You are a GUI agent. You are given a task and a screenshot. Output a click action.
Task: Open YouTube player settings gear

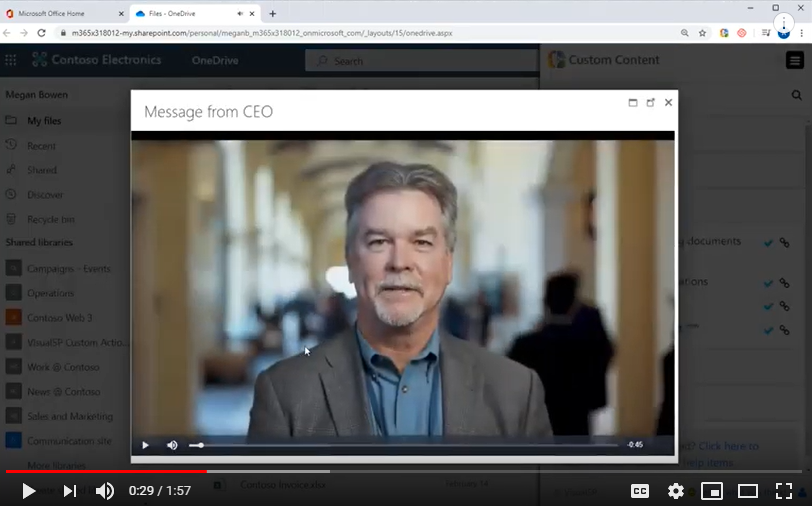(x=675, y=490)
